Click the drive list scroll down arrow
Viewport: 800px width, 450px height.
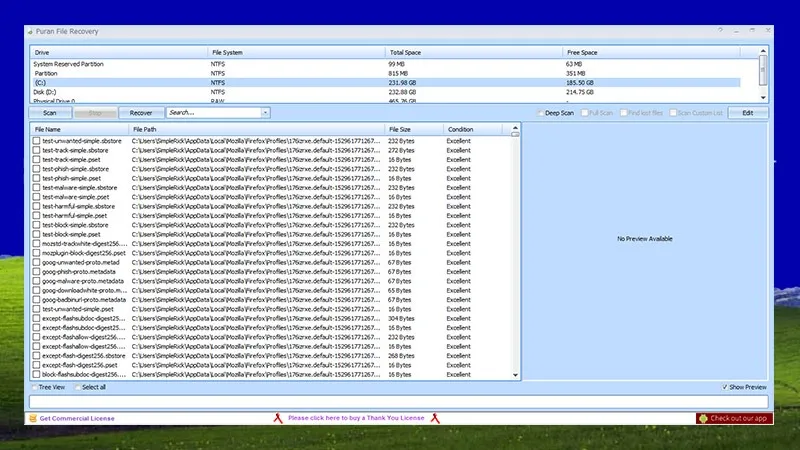[x=763, y=97]
